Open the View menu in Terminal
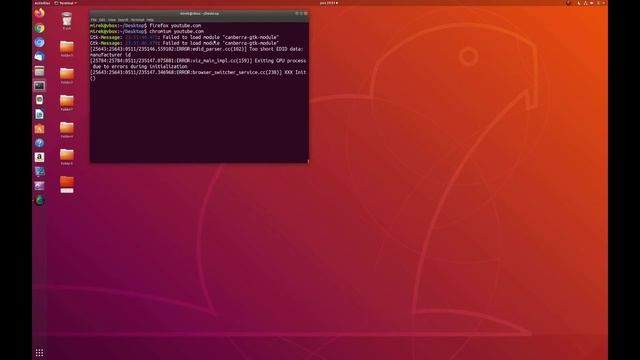Image resolution: width=640 pixels, height=360 pixels. (x=112, y=20)
